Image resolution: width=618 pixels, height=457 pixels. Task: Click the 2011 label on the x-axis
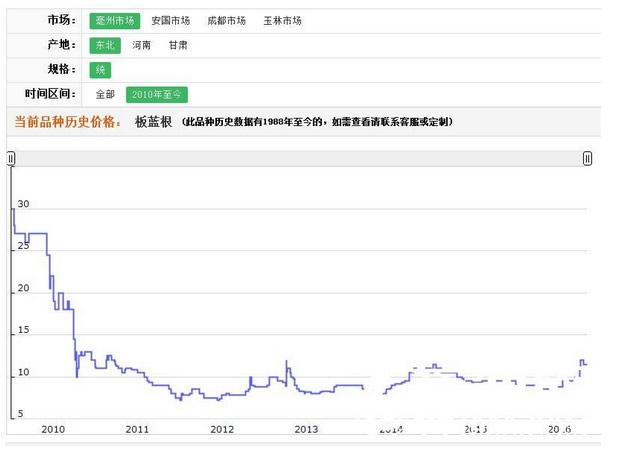click(137, 429)
